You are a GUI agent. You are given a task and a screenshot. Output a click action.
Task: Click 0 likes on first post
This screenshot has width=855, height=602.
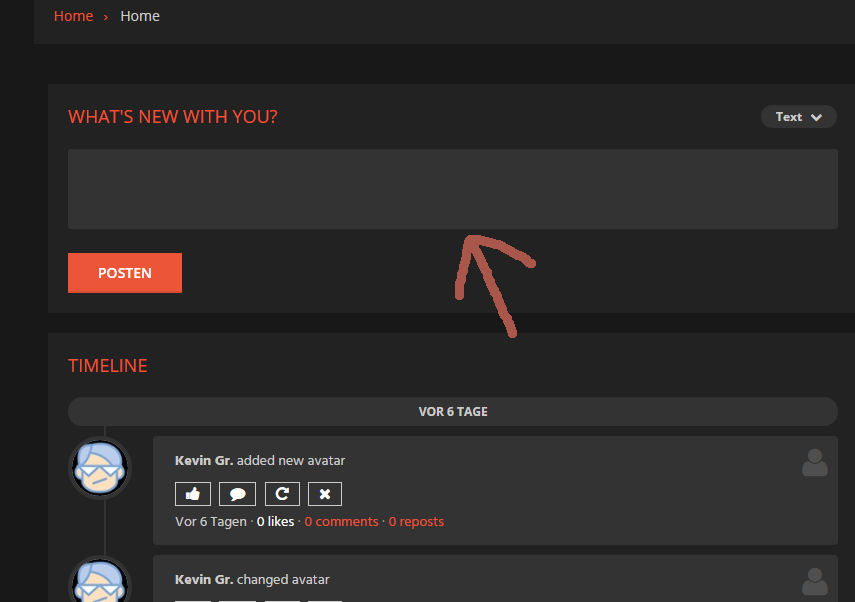pyautogui.click(x=275, y=522)
